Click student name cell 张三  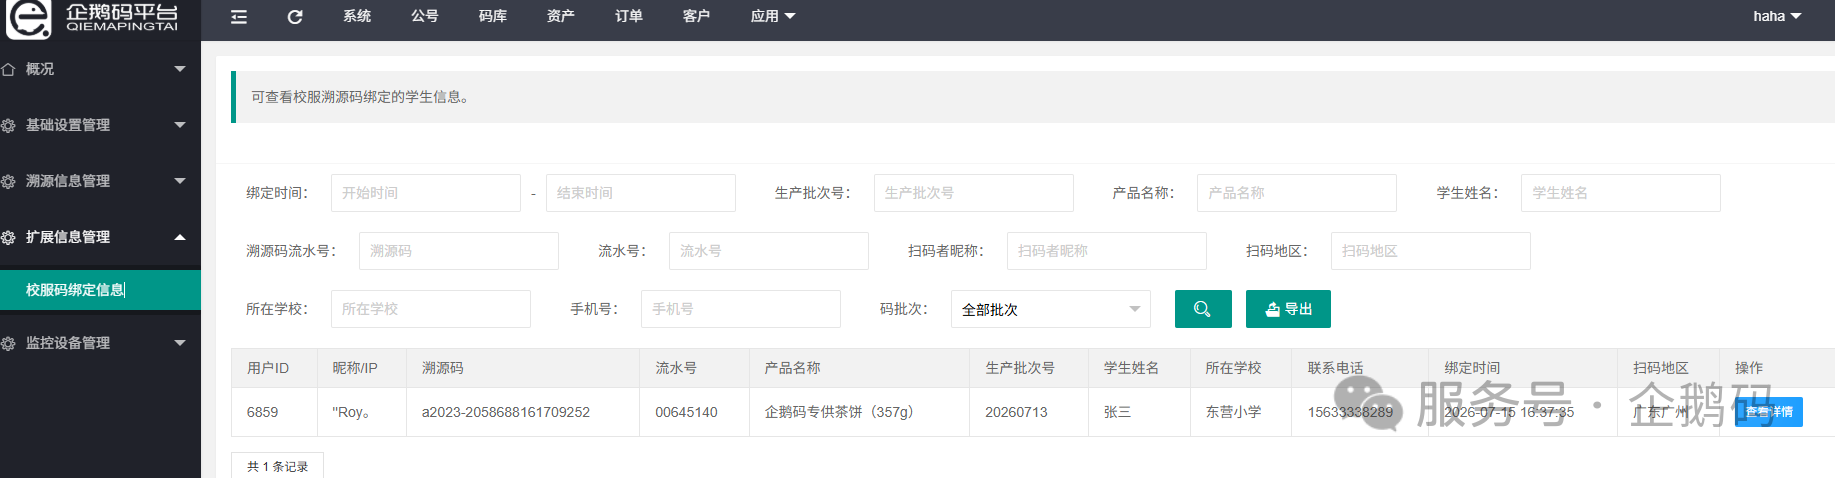[x=1117, y=412]
